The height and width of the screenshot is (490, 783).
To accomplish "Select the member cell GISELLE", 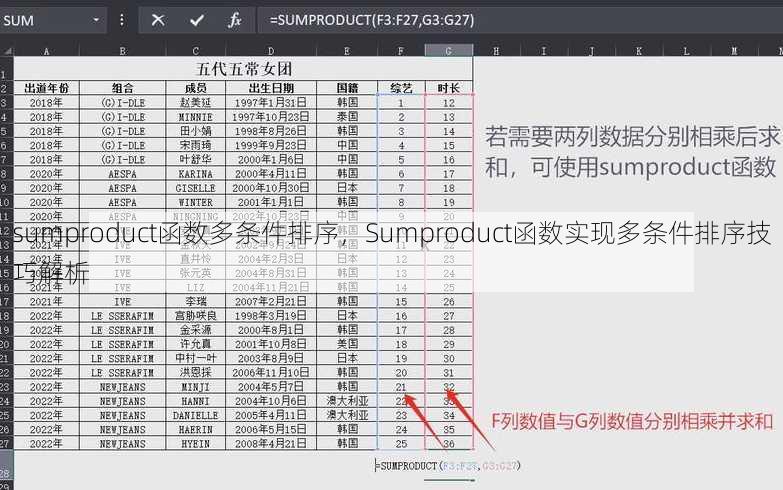I will [195, 188].
